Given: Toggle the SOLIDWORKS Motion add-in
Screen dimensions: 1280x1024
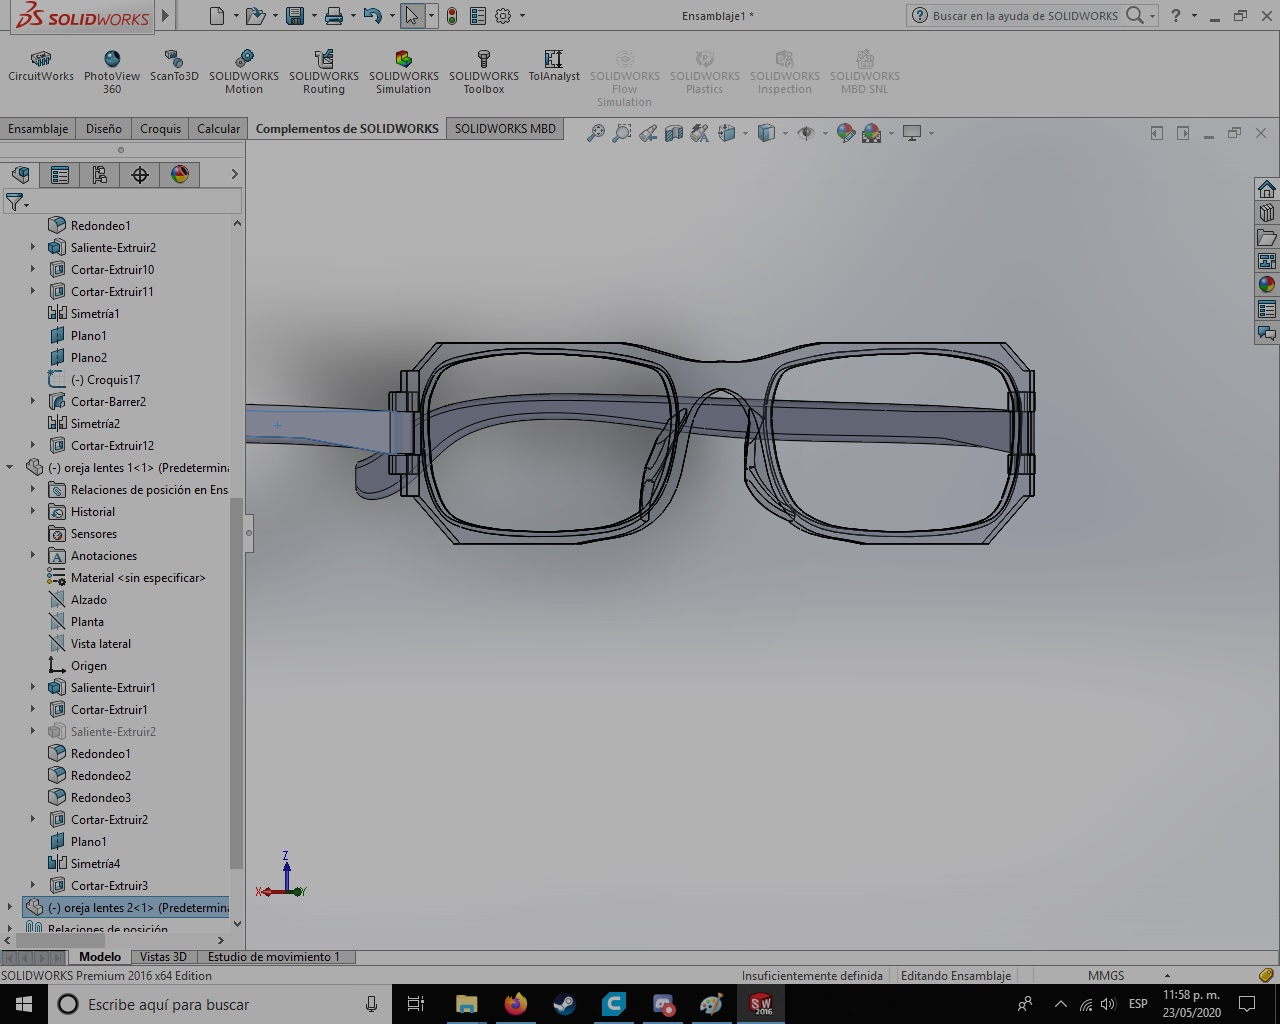Looking at the screenshot, I should 244,72.
